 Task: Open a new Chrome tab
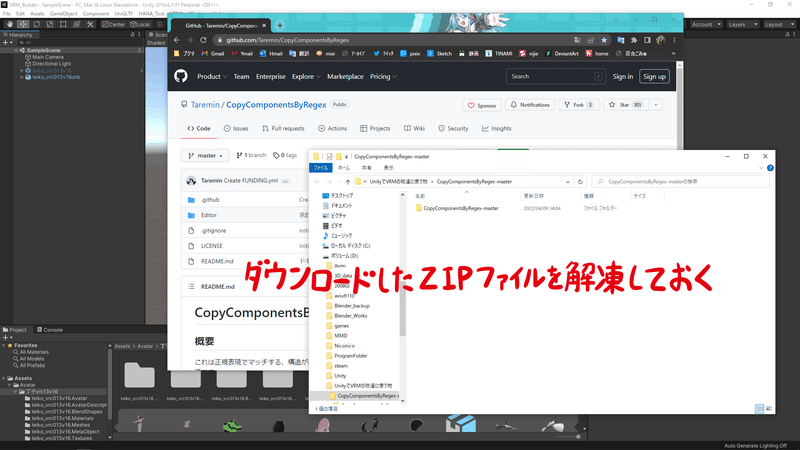point(280,25)
